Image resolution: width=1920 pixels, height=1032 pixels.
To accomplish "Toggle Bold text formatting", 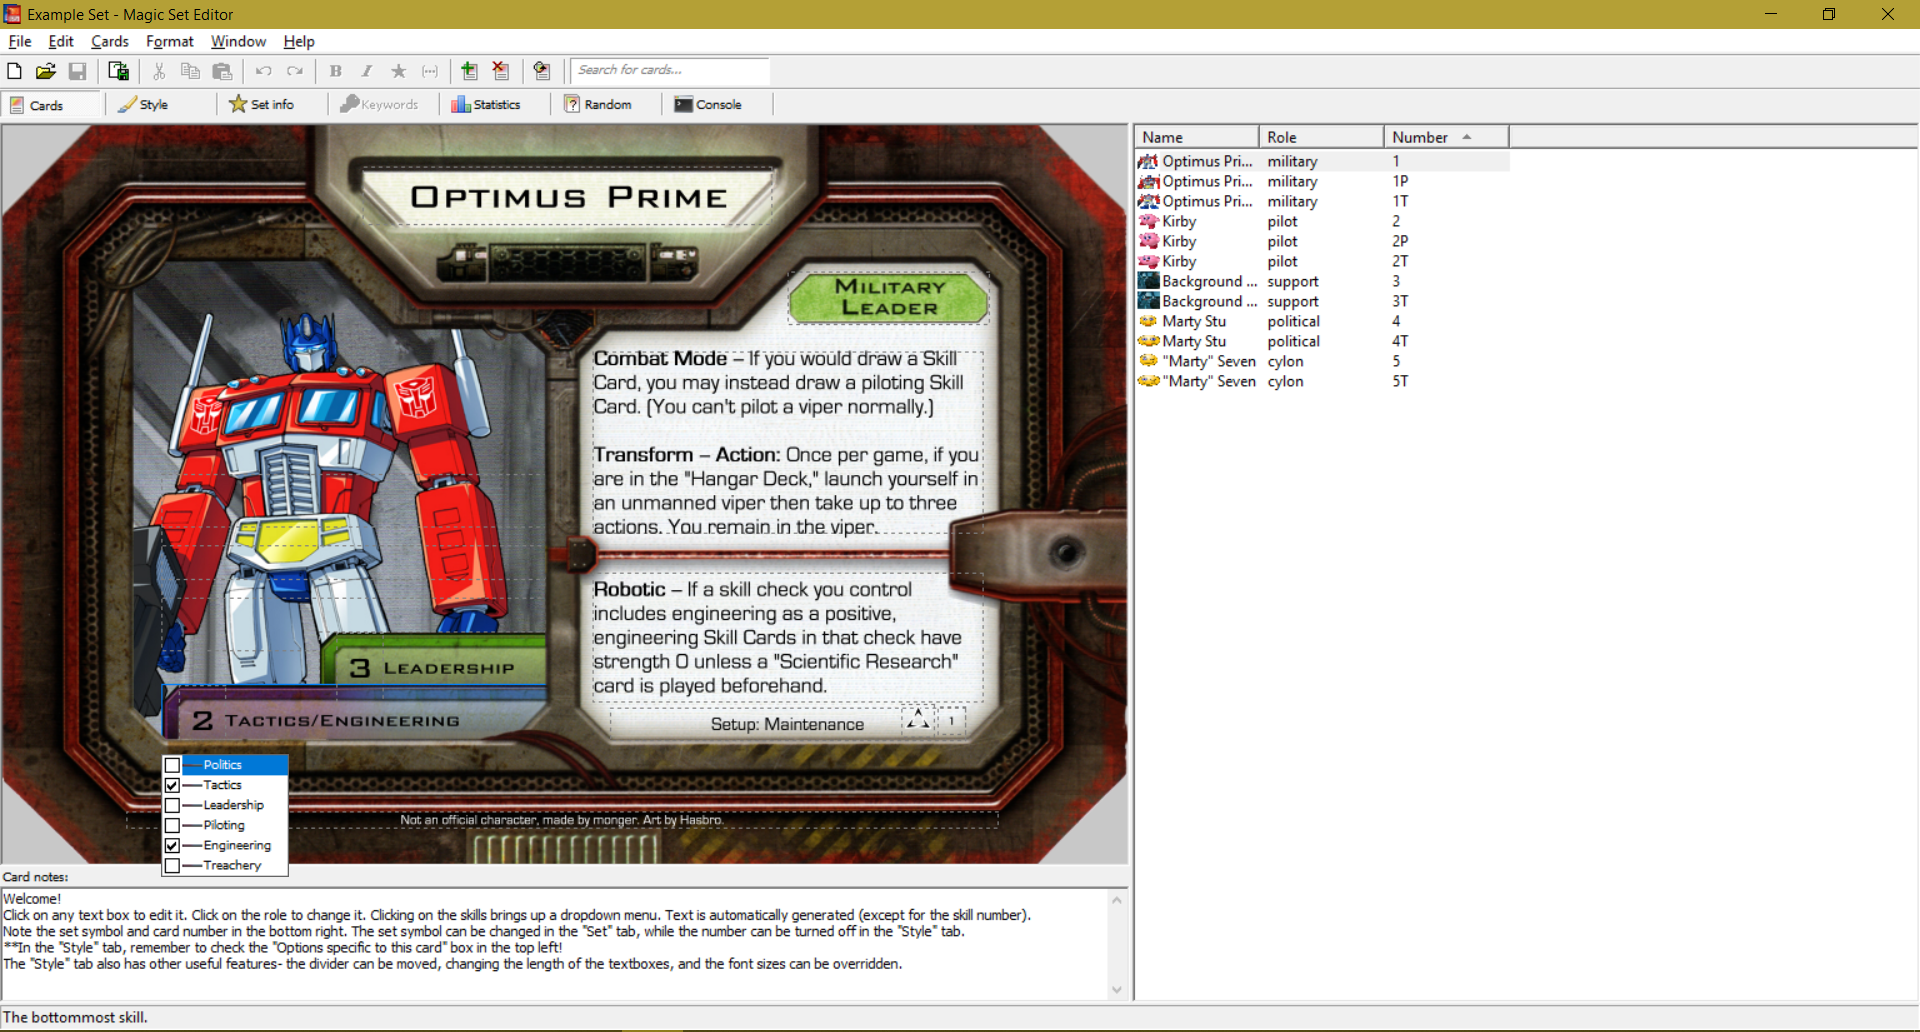I will (336, 71).
